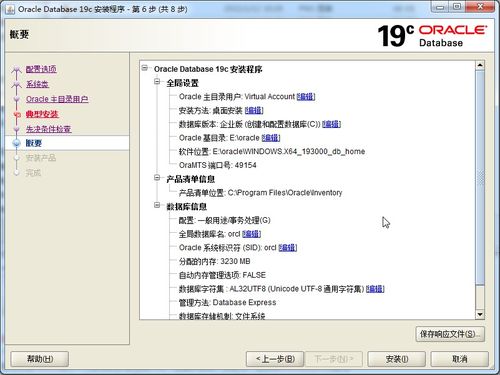Collapse the 产品清单信息 section
The image size is (500, 375).
[157, 178]
